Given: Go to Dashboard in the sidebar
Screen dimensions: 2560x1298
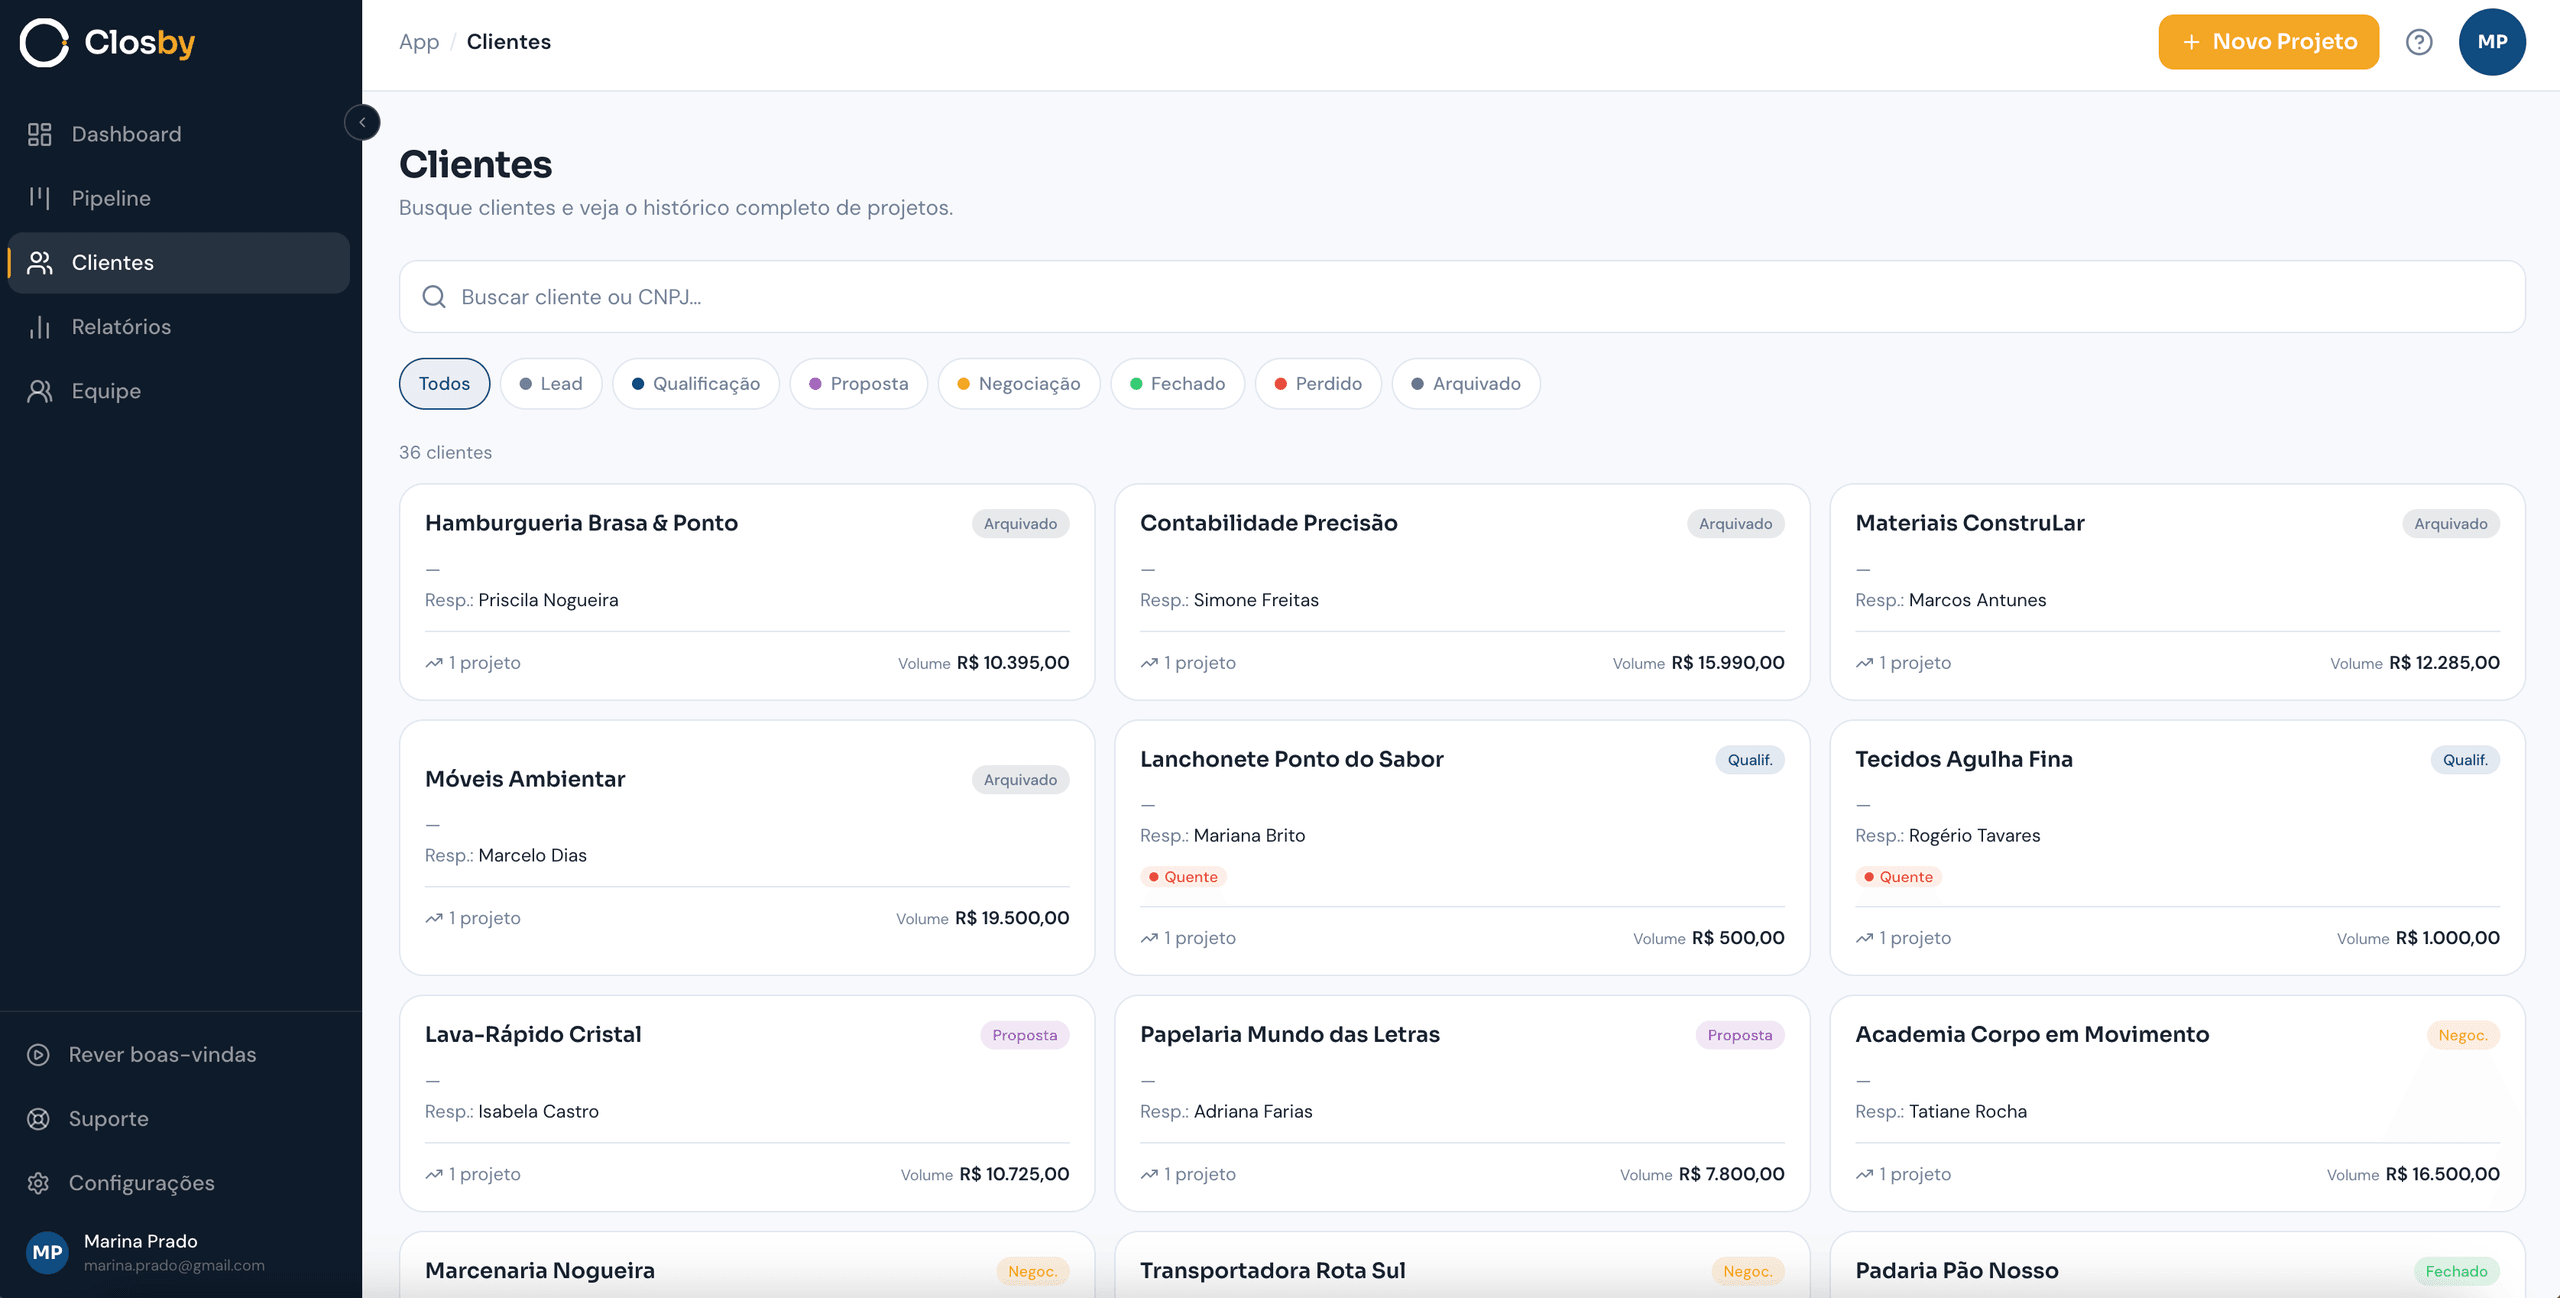Looking at the screenshot, I should 179,134.
